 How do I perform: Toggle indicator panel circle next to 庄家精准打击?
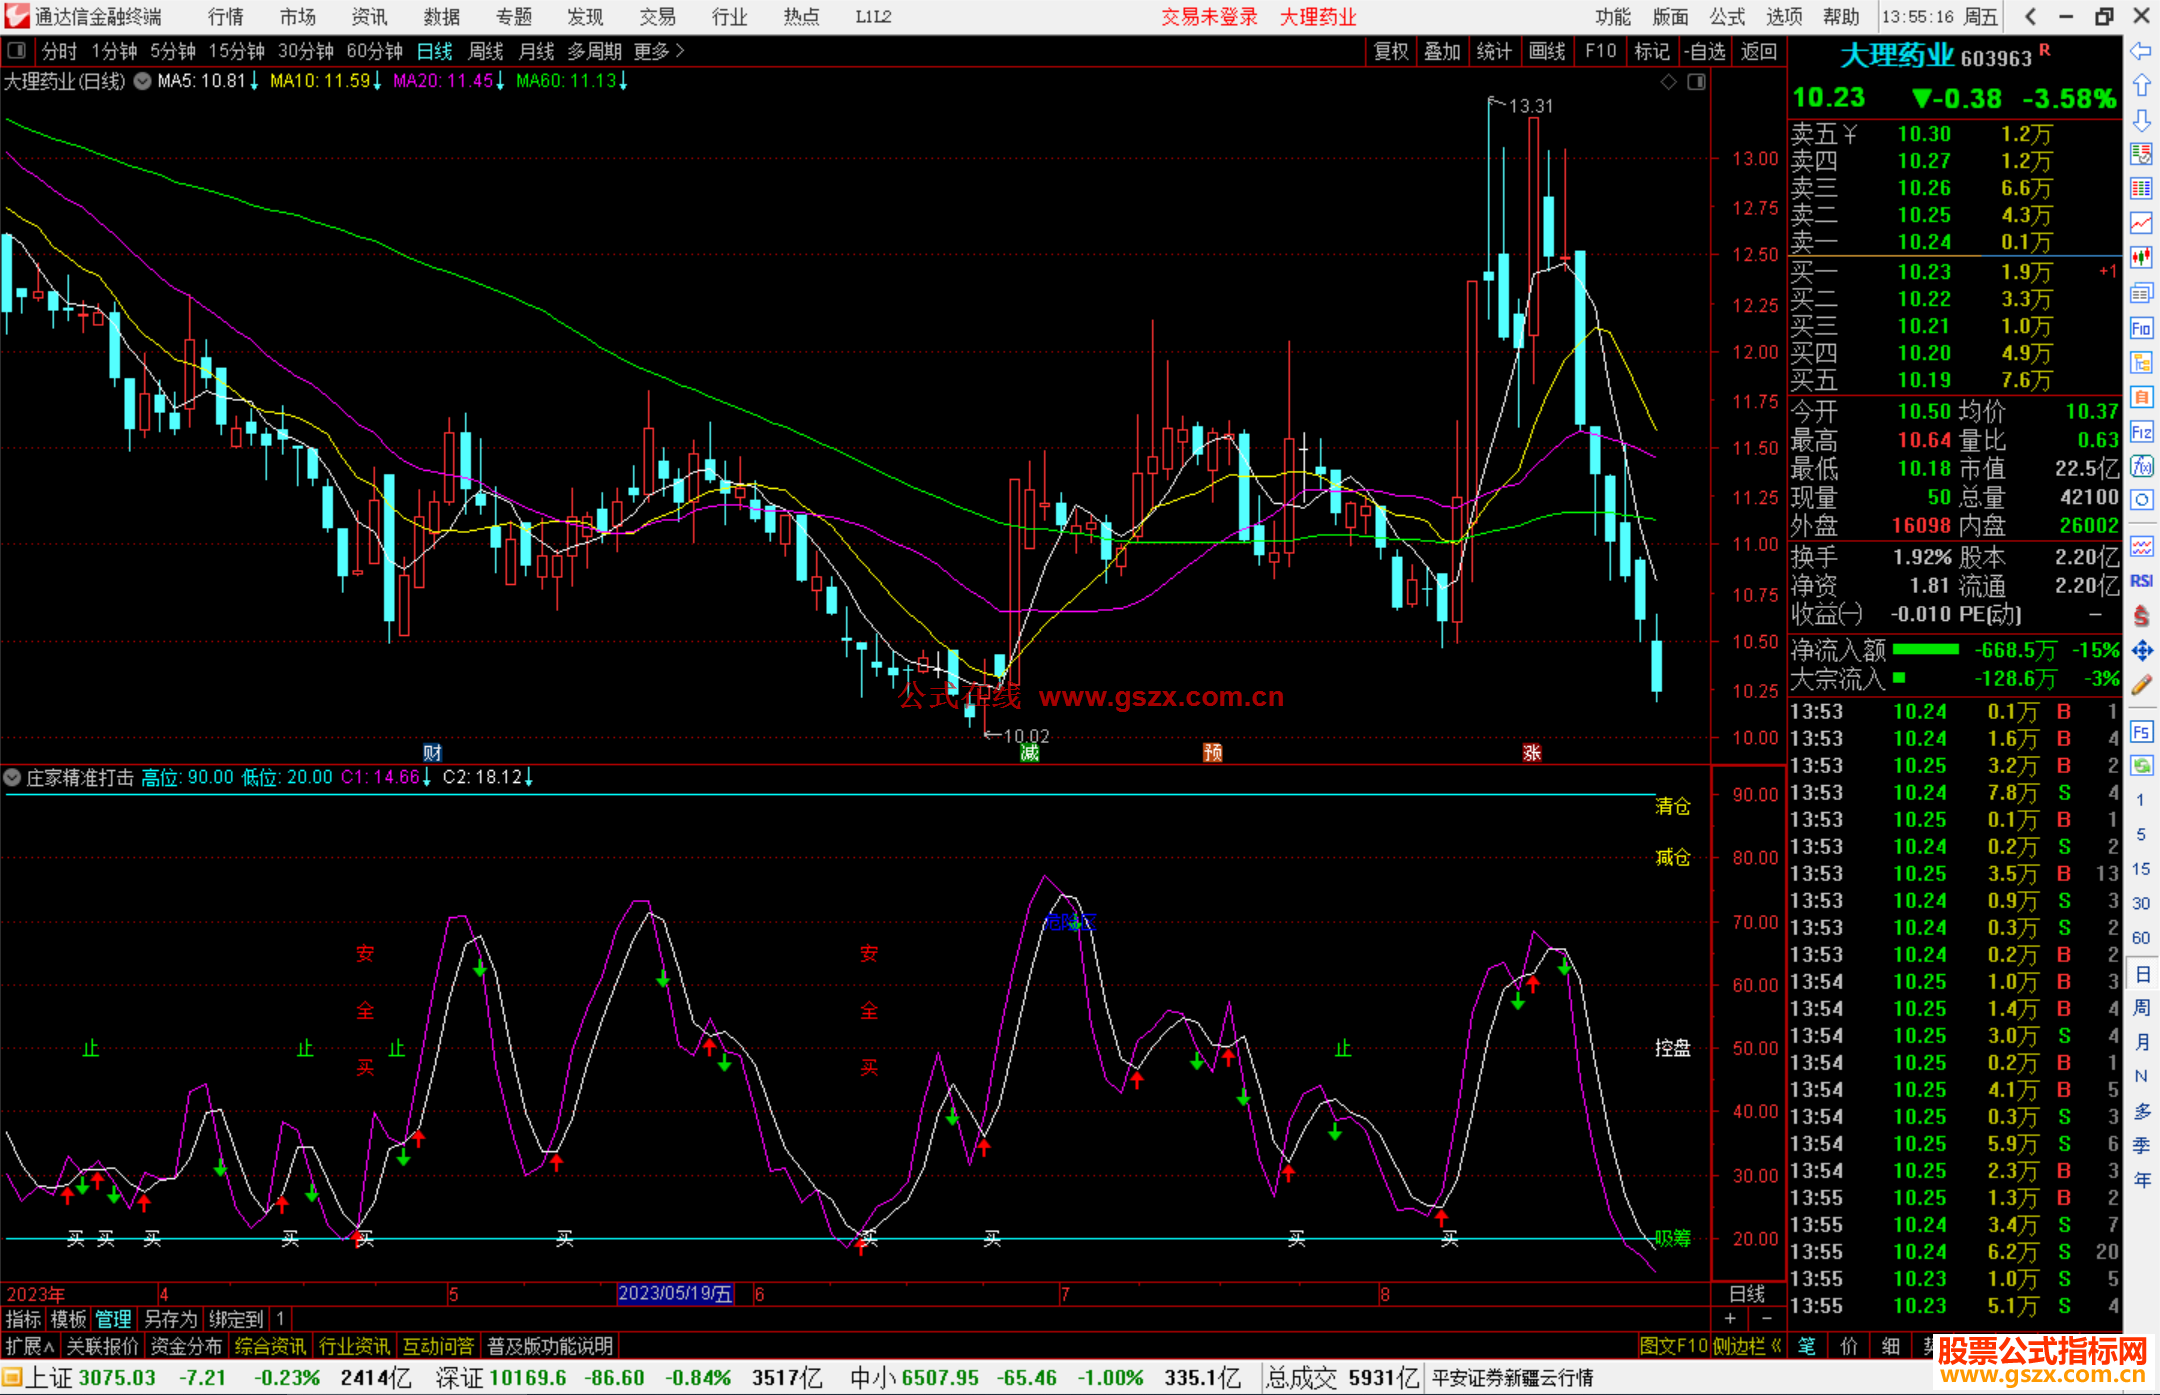click(12, 777)
